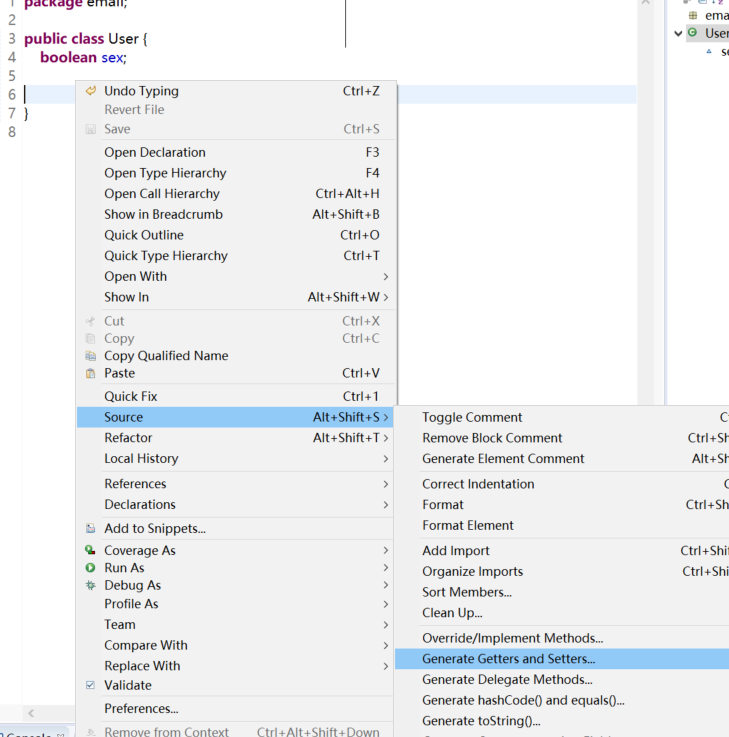Select Correct Indentation entry

pos(562,484)
